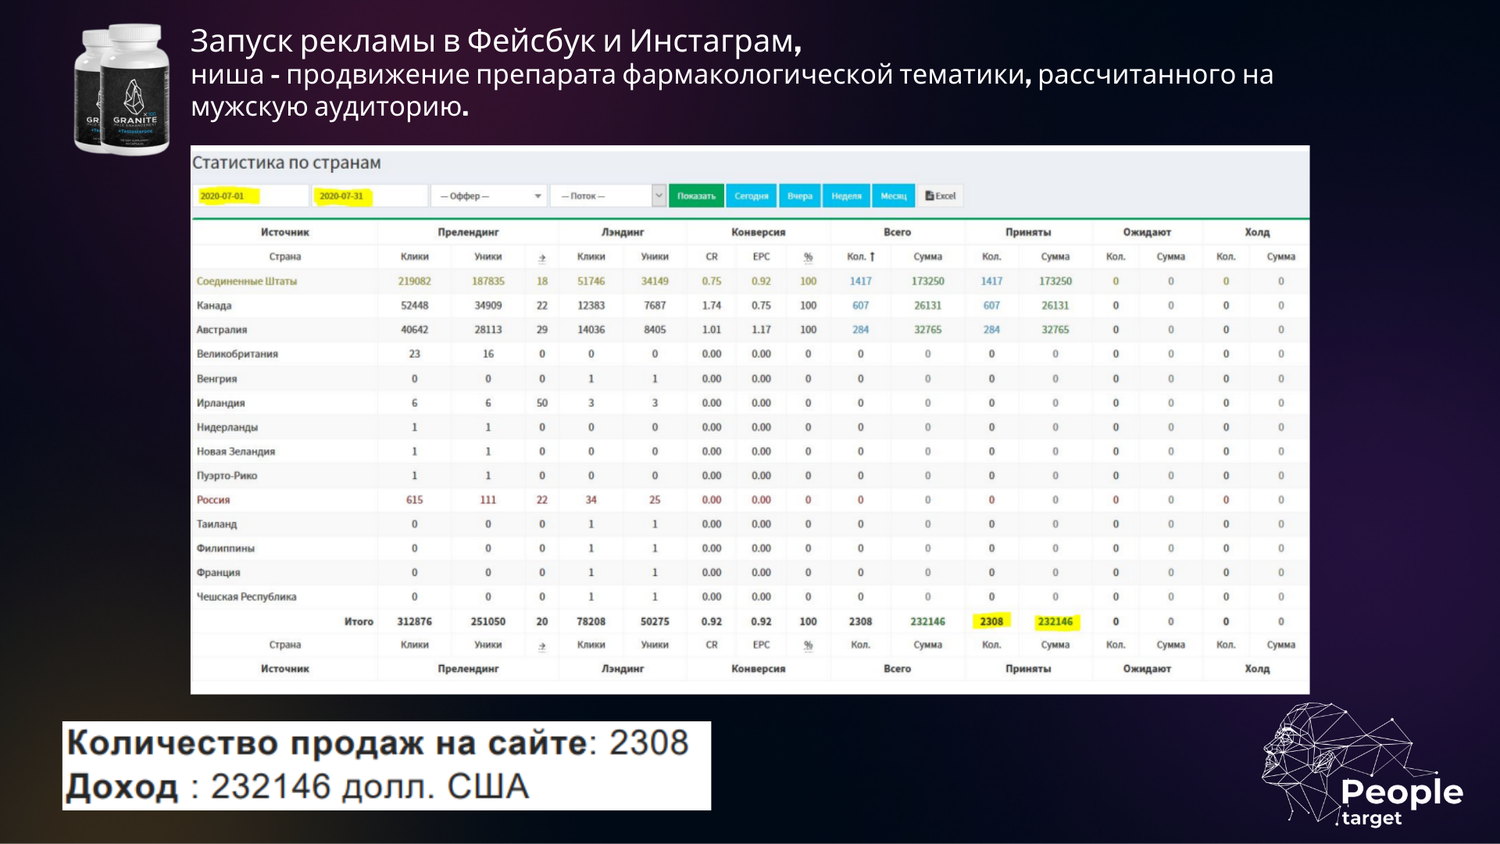This screenshot has height=844, width=1500.
Task: Click the highlighted 232146 cell in Итого row
Action: point(1055,621)
